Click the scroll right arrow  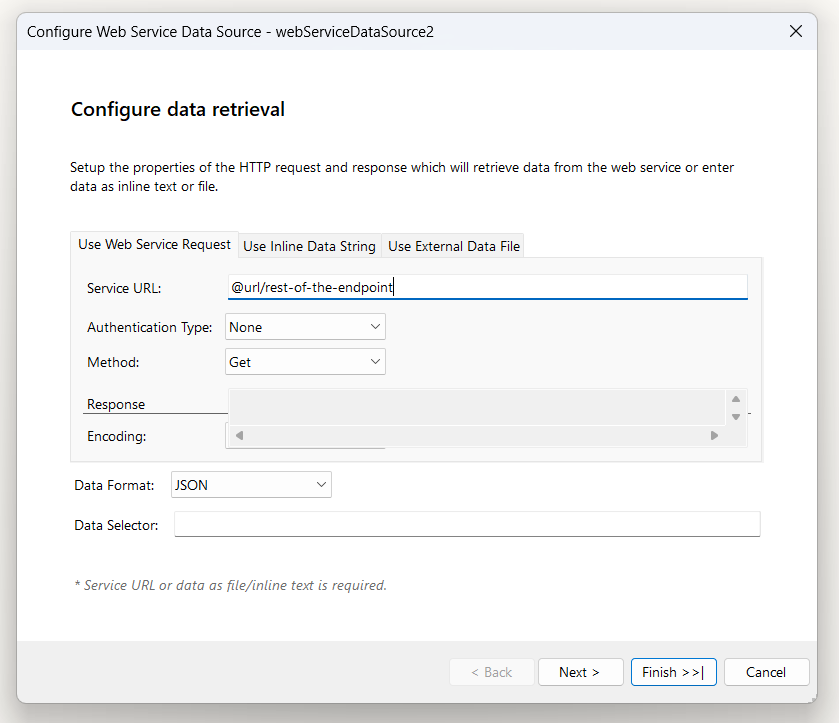tap(714, 435)
